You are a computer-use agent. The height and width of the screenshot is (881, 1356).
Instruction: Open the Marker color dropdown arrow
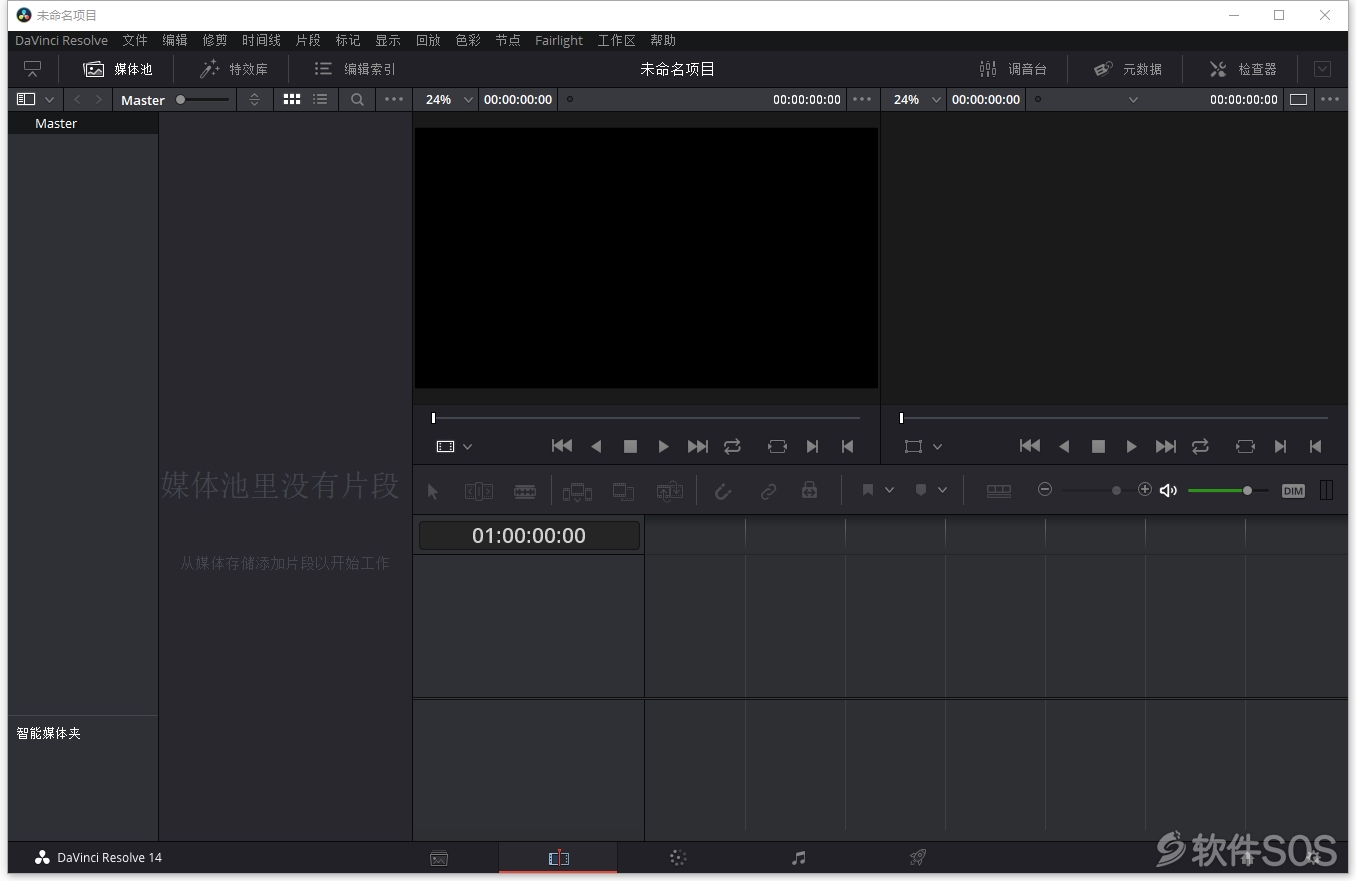click(942, 490)
